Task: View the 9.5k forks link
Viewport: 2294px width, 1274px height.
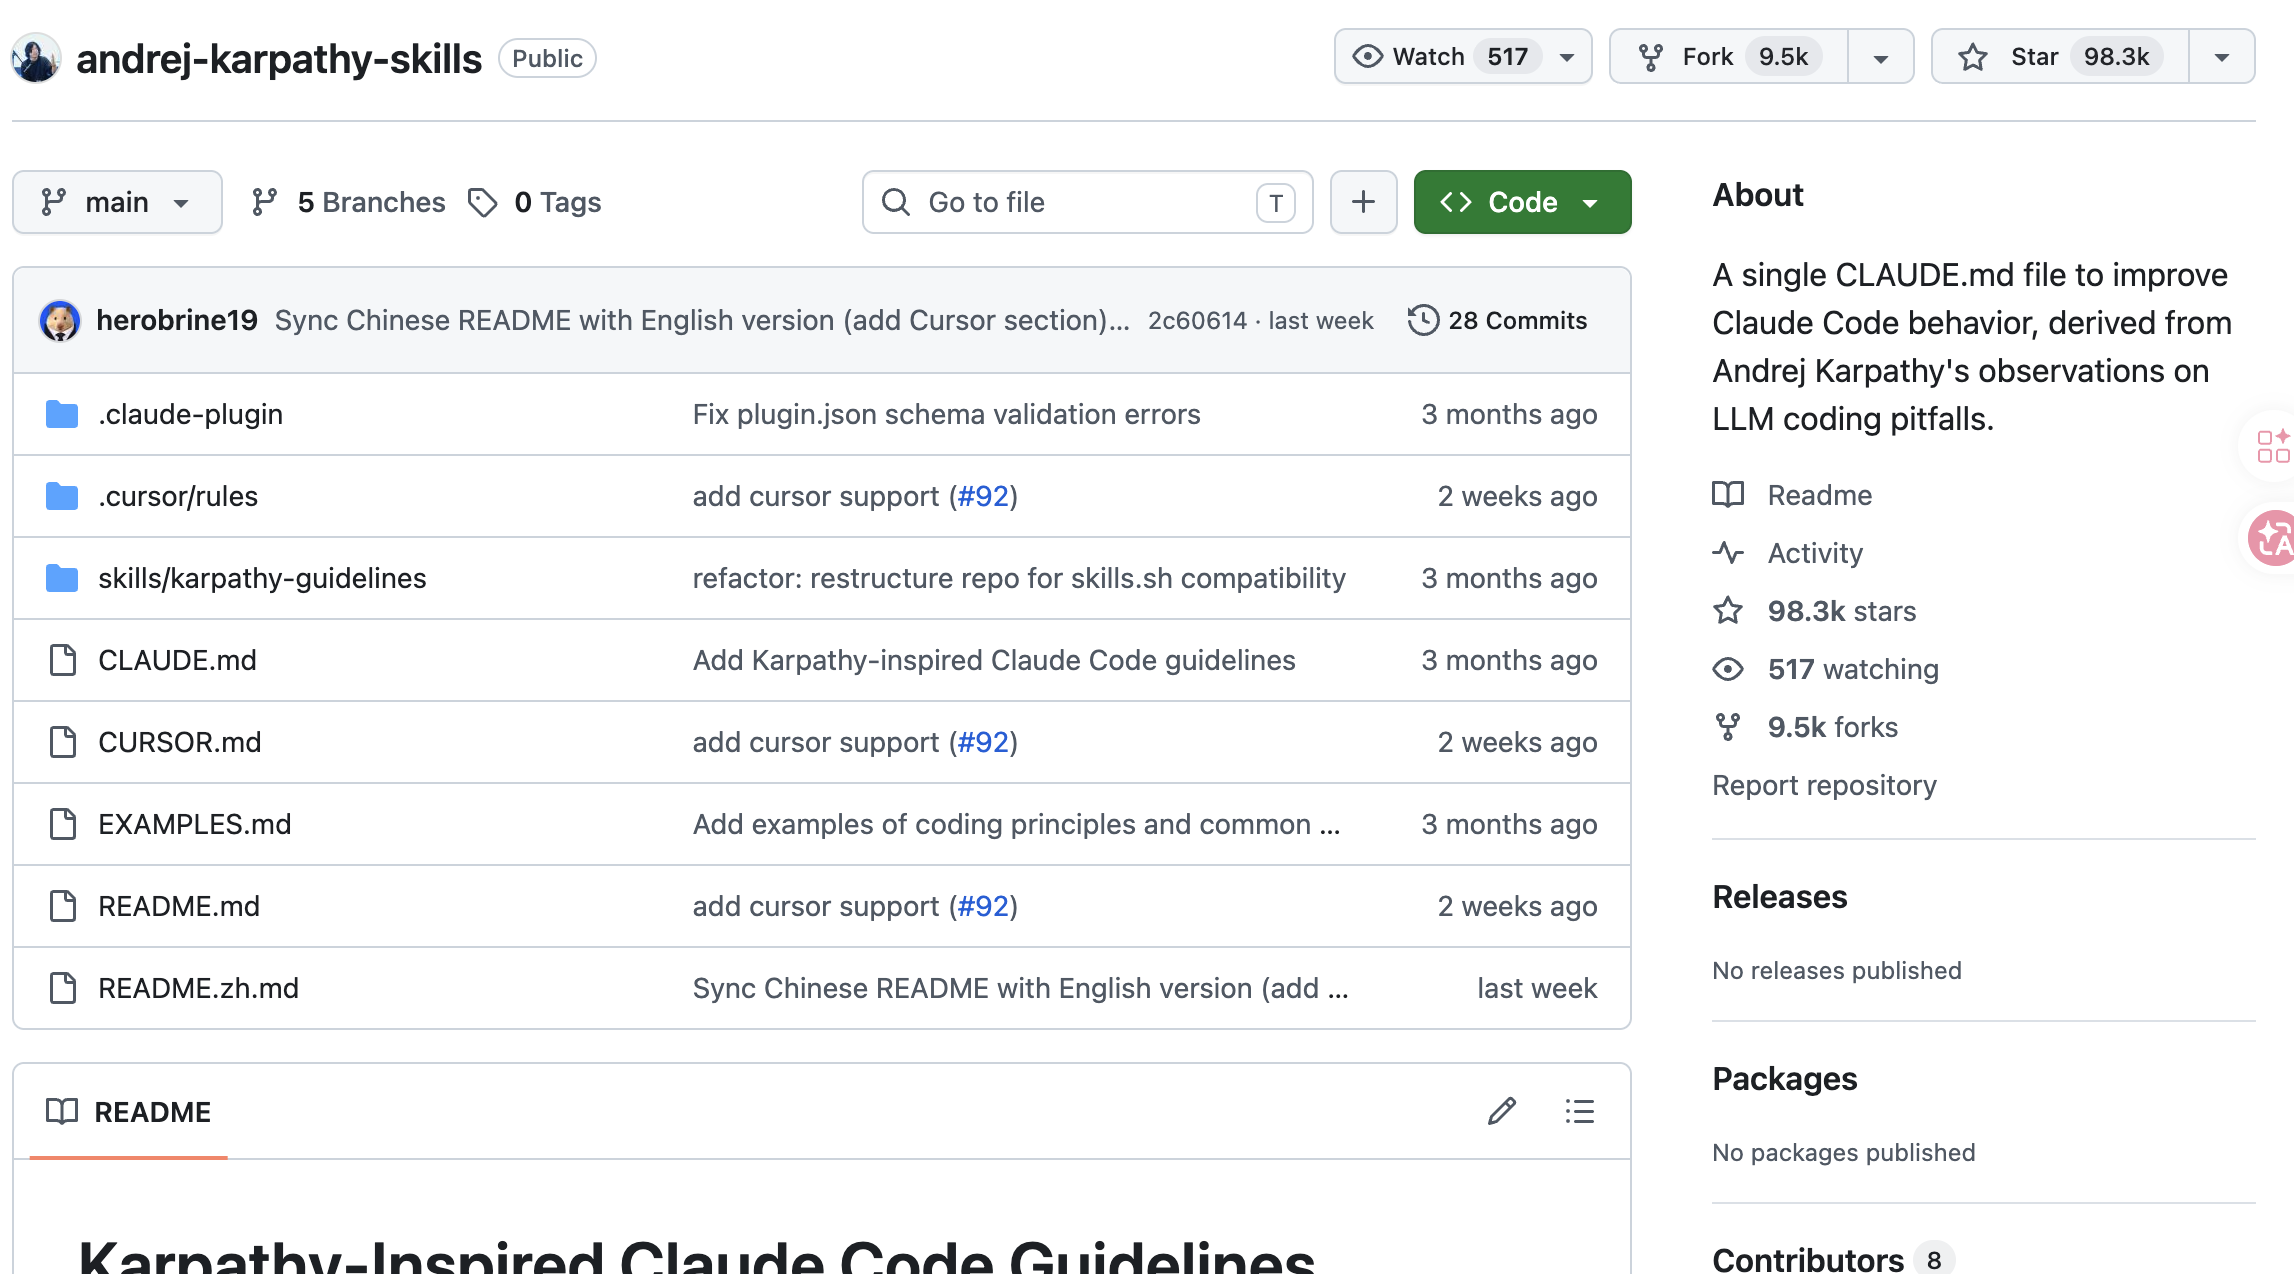Action: pyautogui.click(x=1832, y=727)
